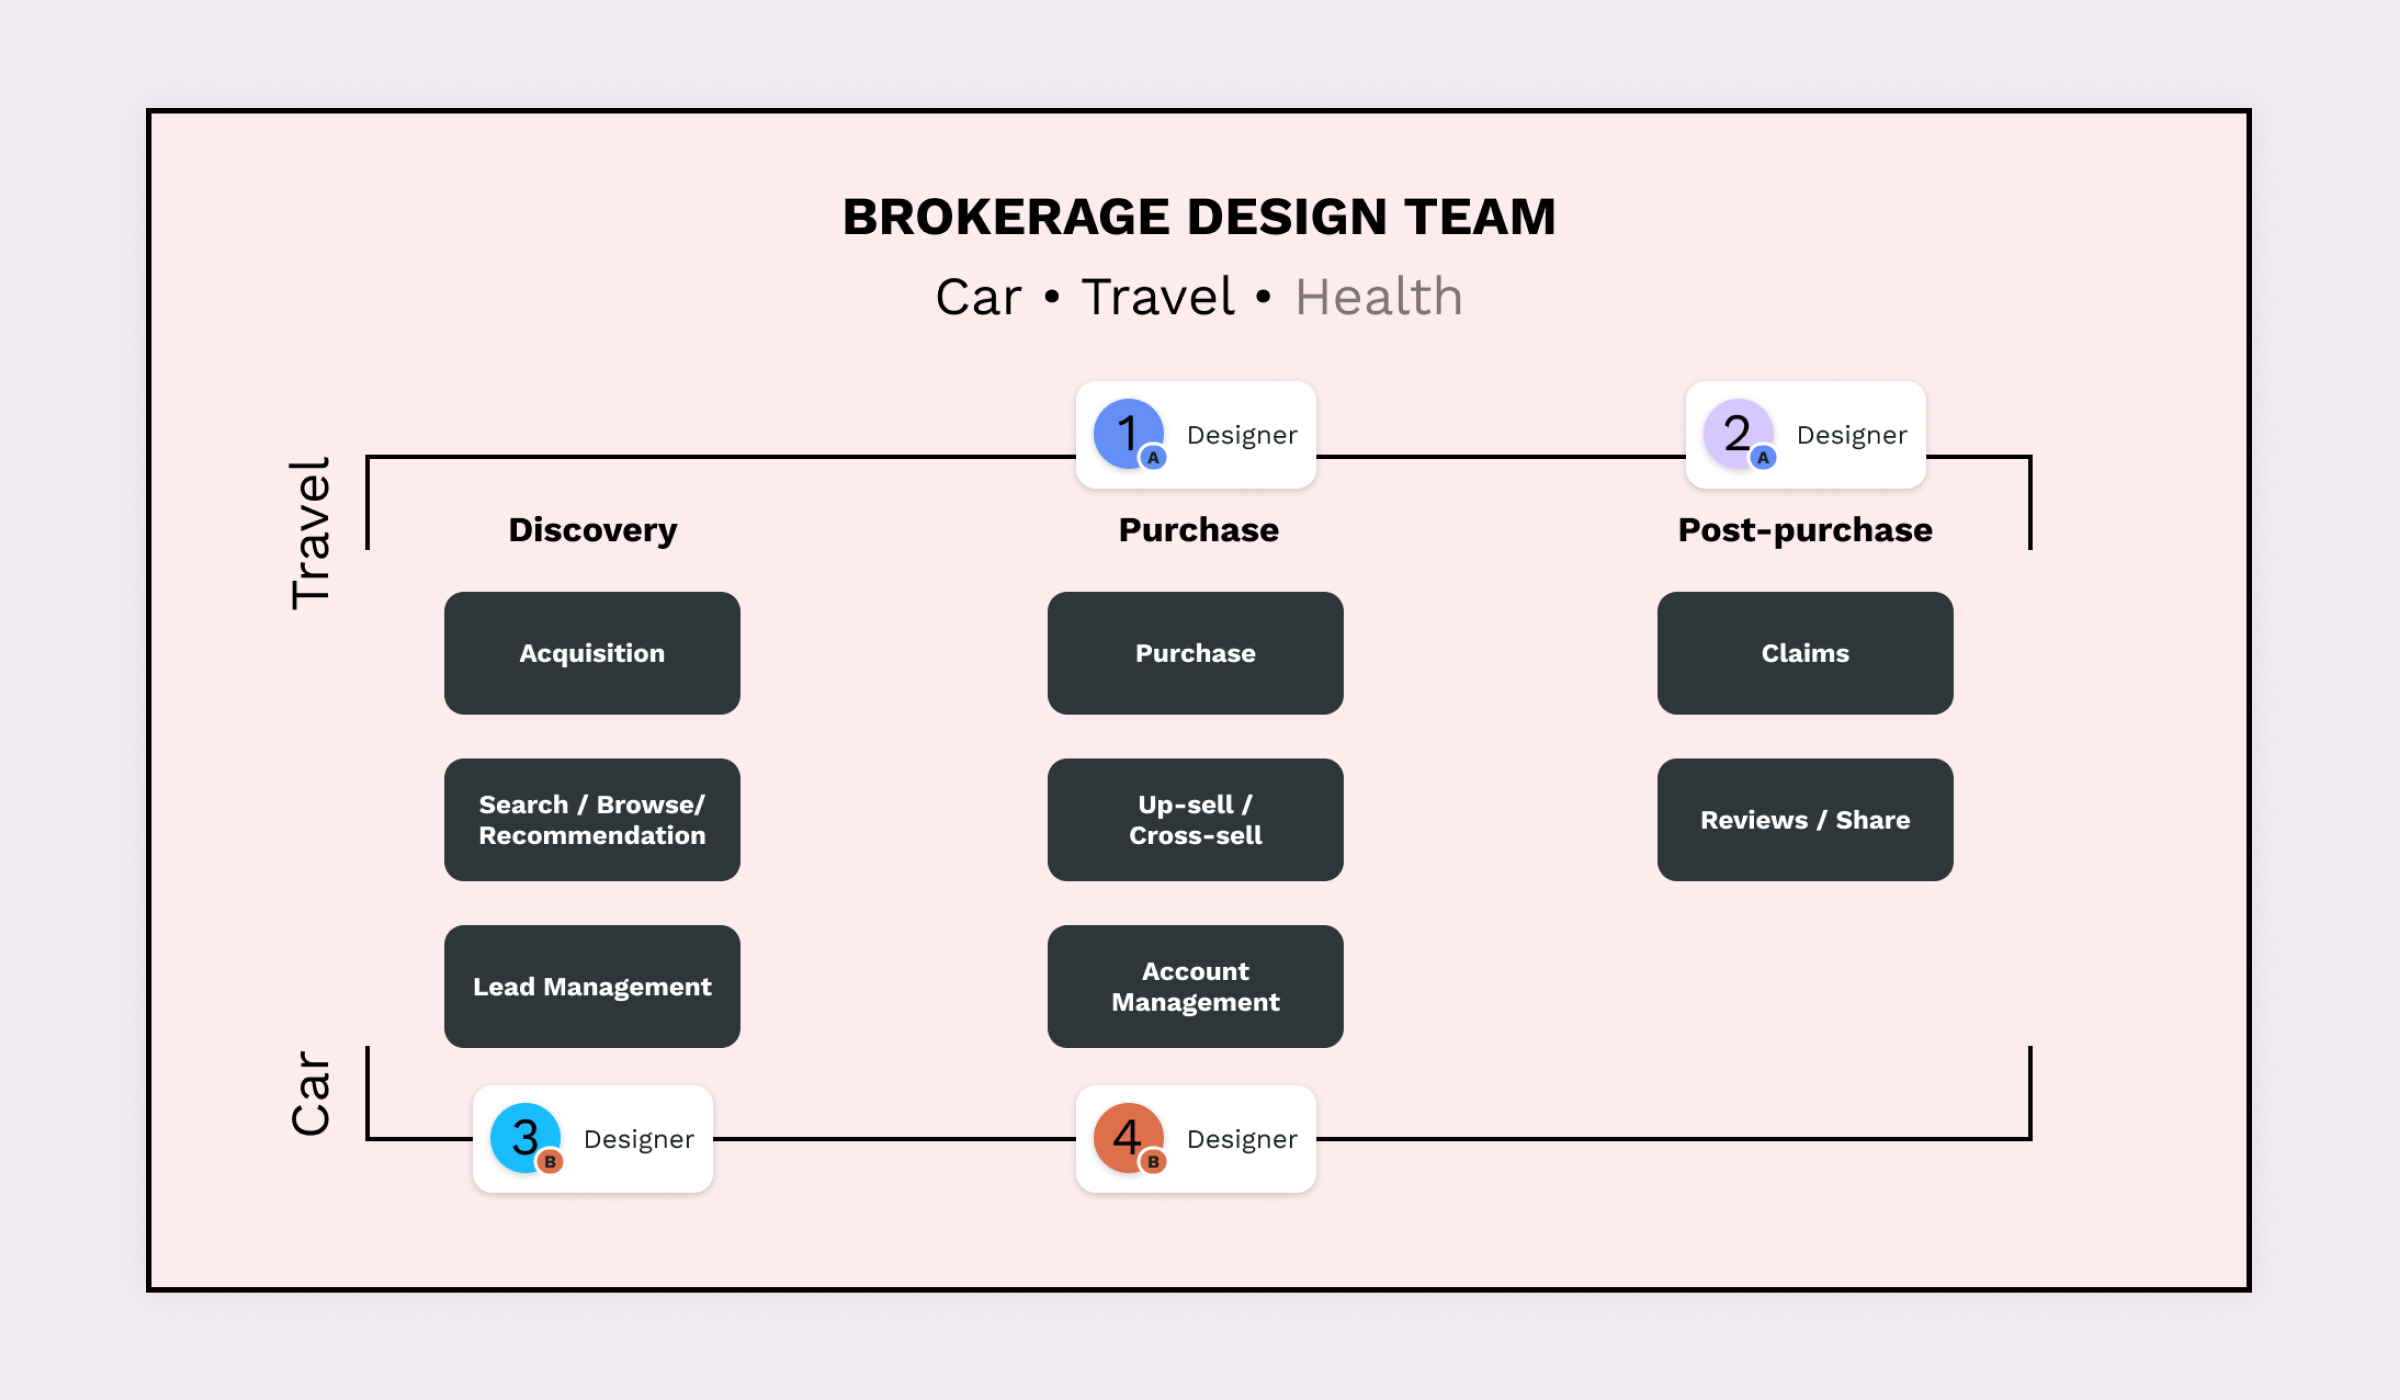Click Designer label beside avatar 2
This screenshot has height=1400, width=2400.
pos(1852,435)
